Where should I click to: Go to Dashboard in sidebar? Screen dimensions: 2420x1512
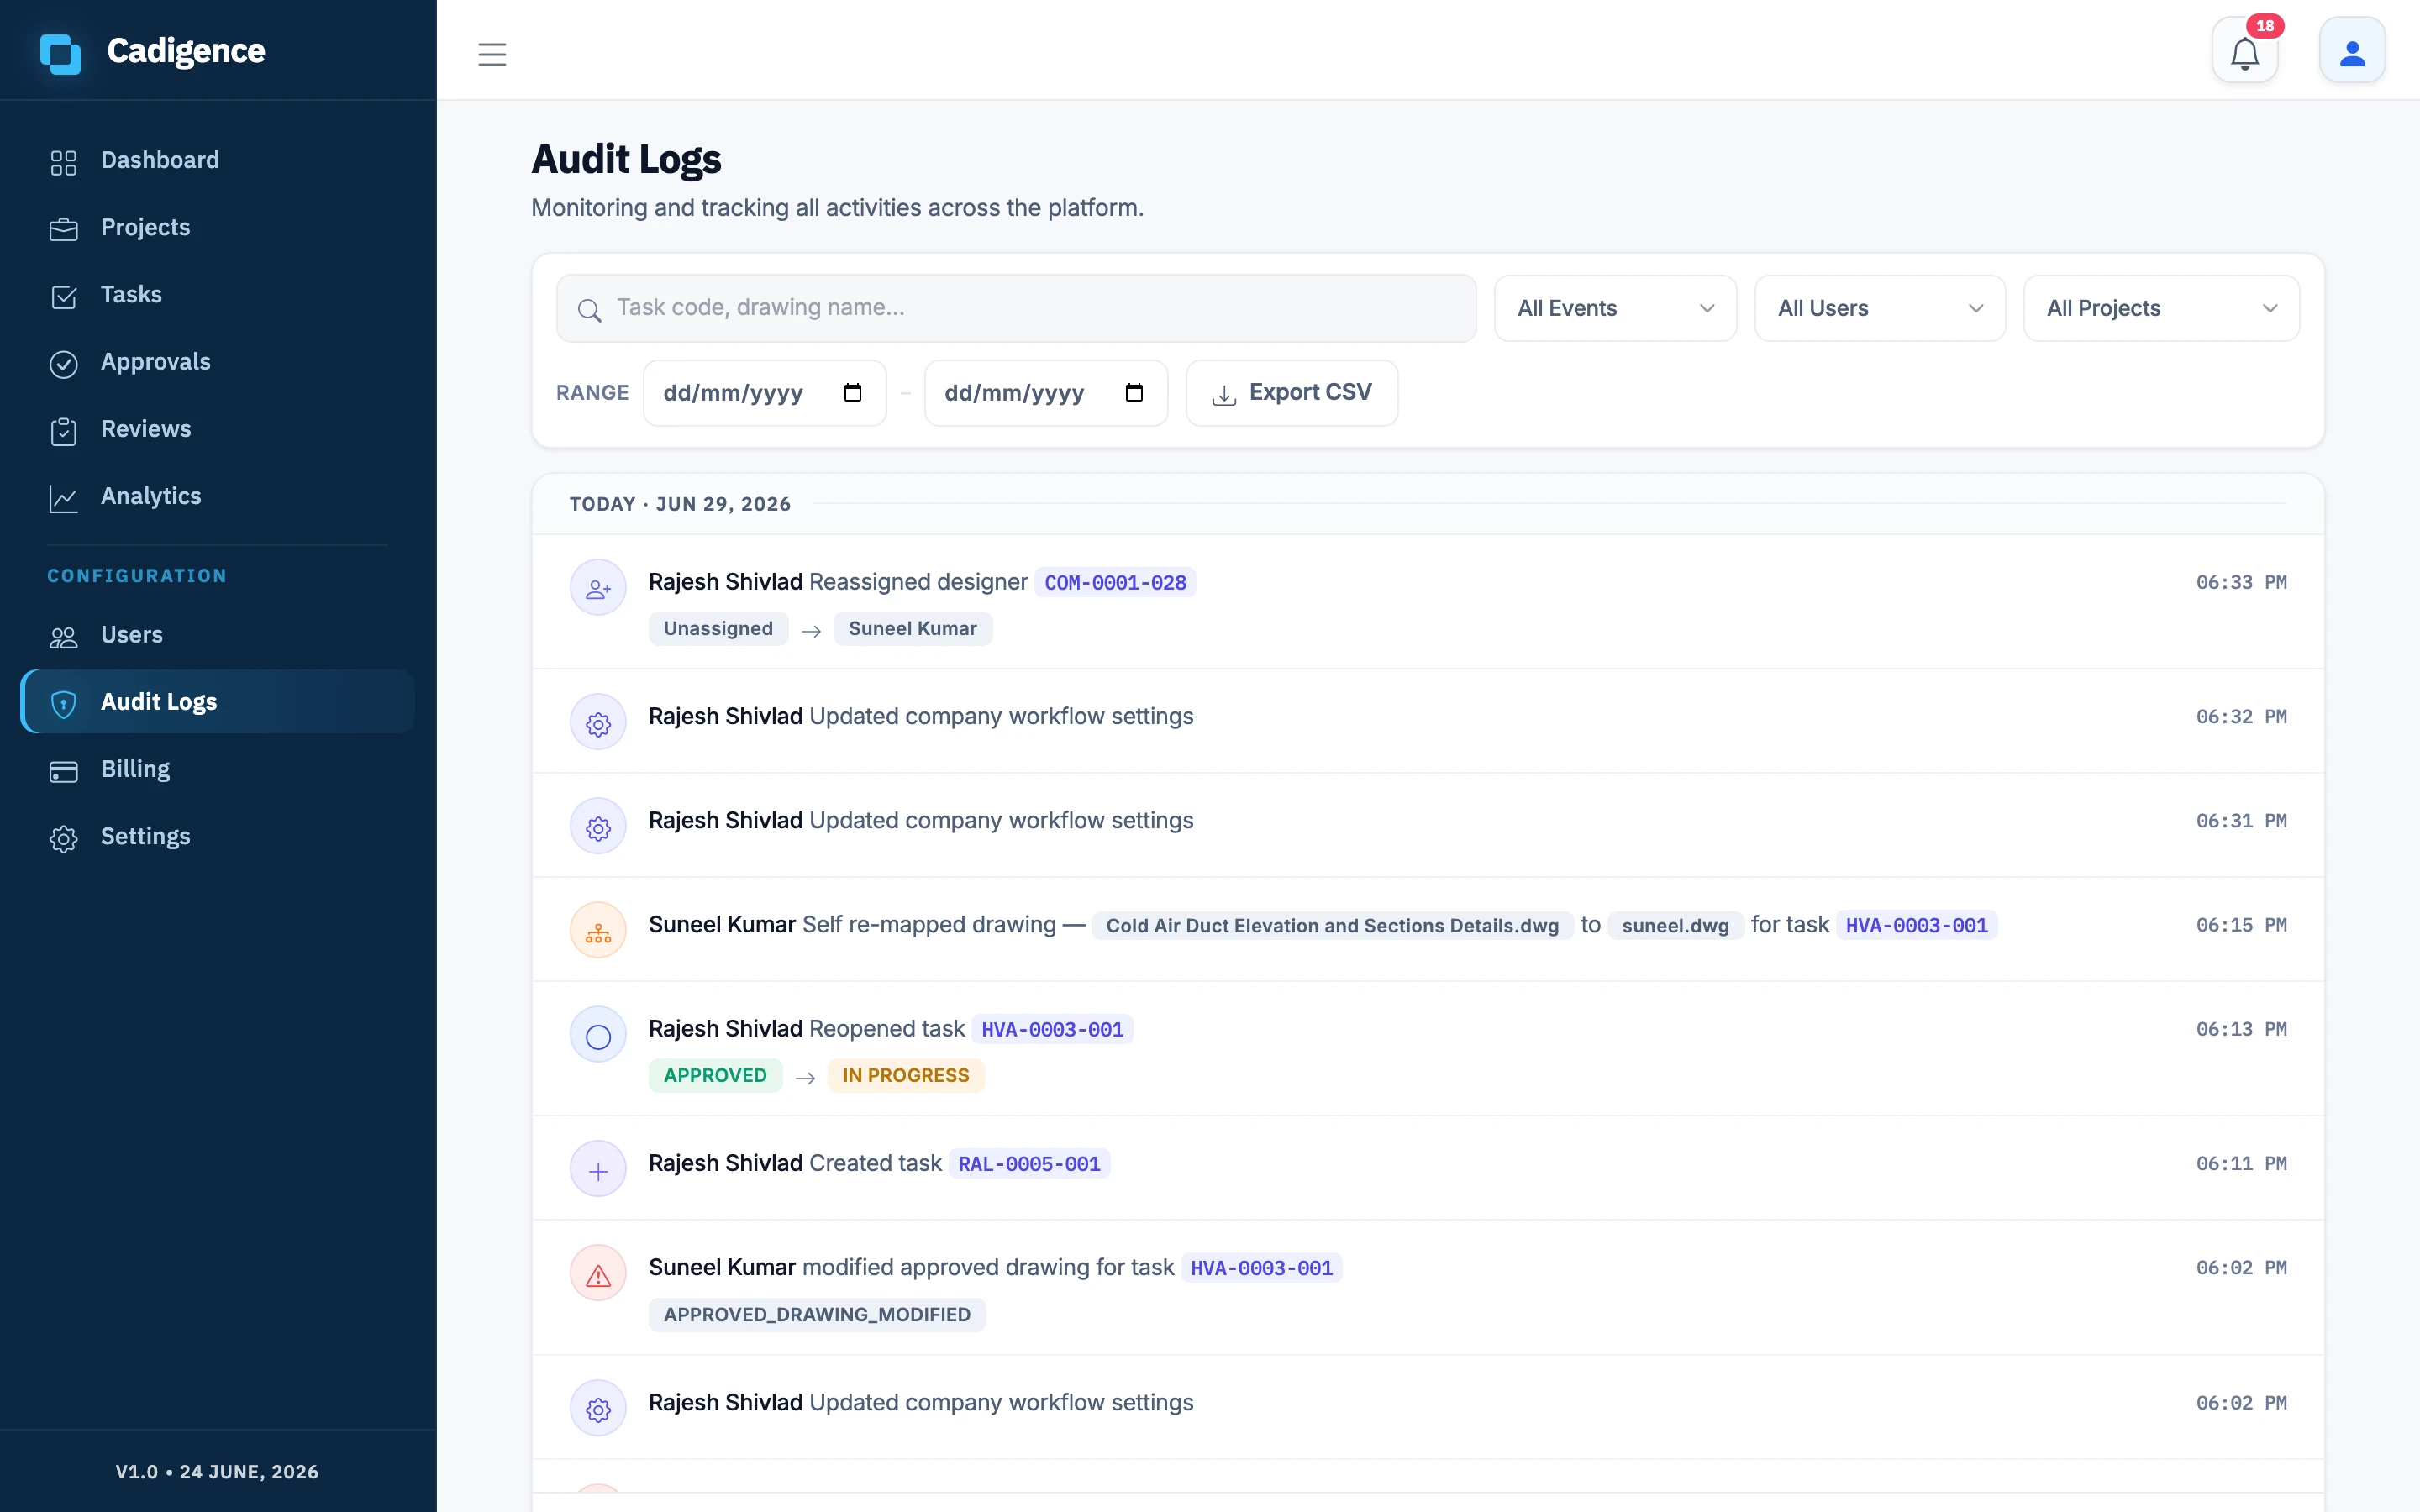tap(218, 160)
